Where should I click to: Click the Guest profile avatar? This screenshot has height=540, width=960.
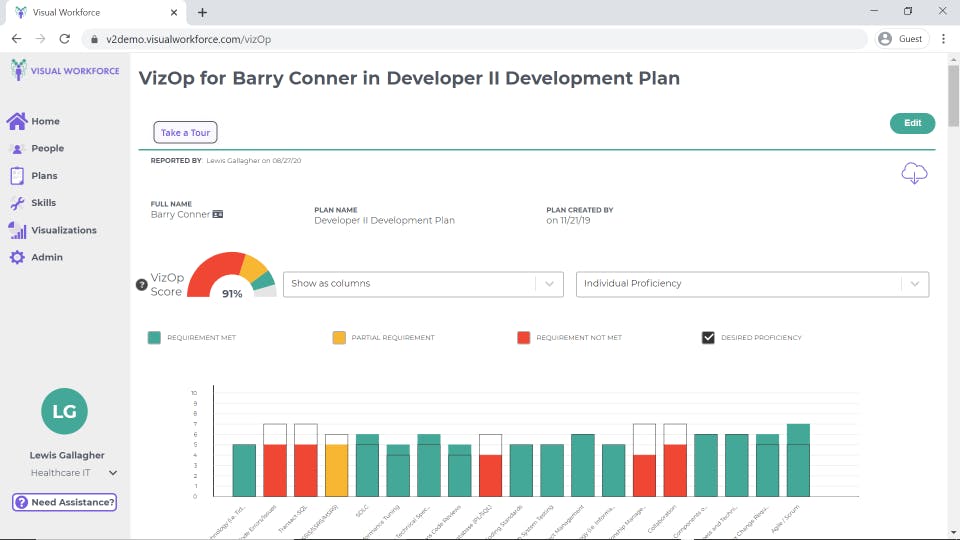pyautogui.click(x=885, y=39)
